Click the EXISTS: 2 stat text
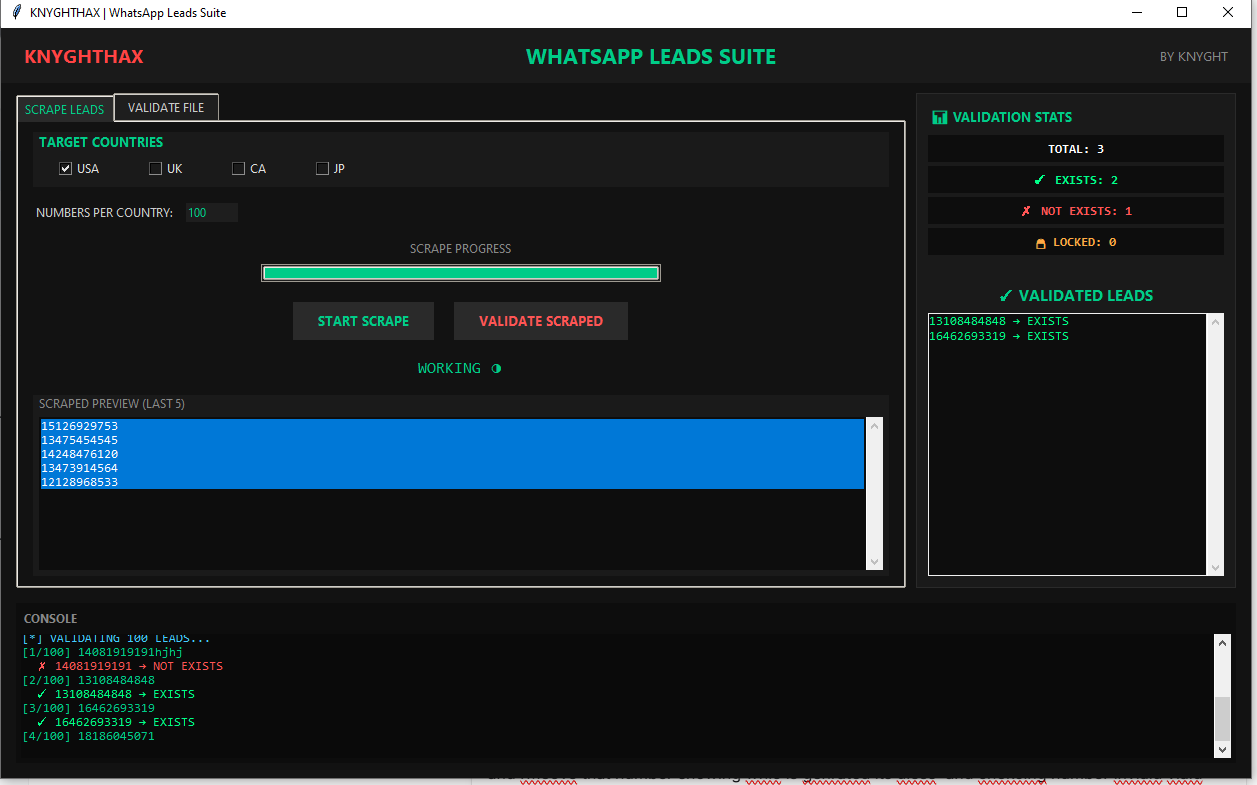1257x785 pixels. click(x=1087, y=180)
